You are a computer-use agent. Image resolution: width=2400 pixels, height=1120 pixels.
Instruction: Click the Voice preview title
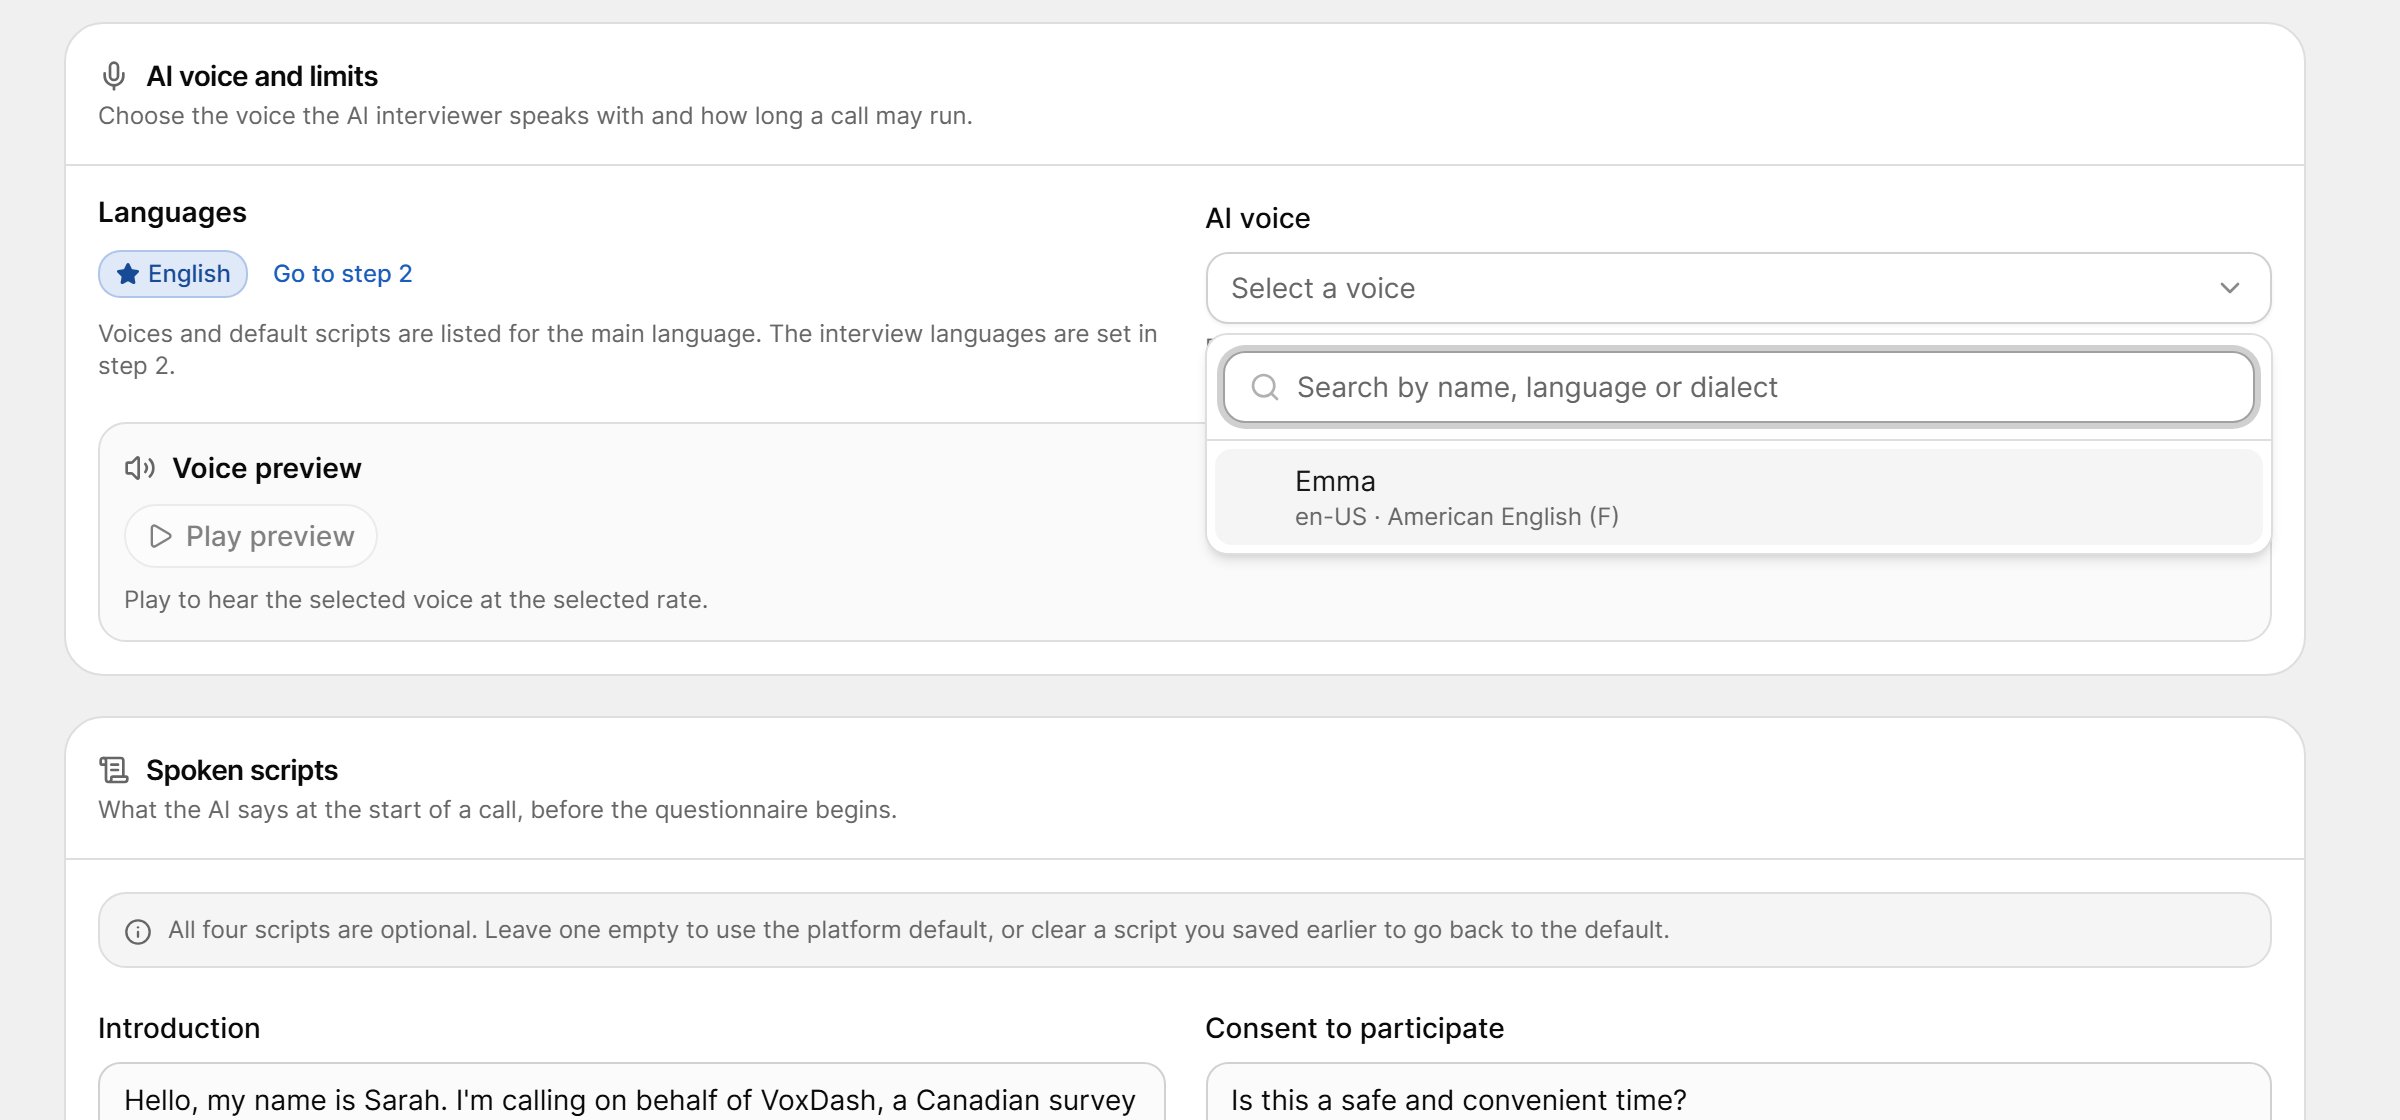tap(267, 468)
